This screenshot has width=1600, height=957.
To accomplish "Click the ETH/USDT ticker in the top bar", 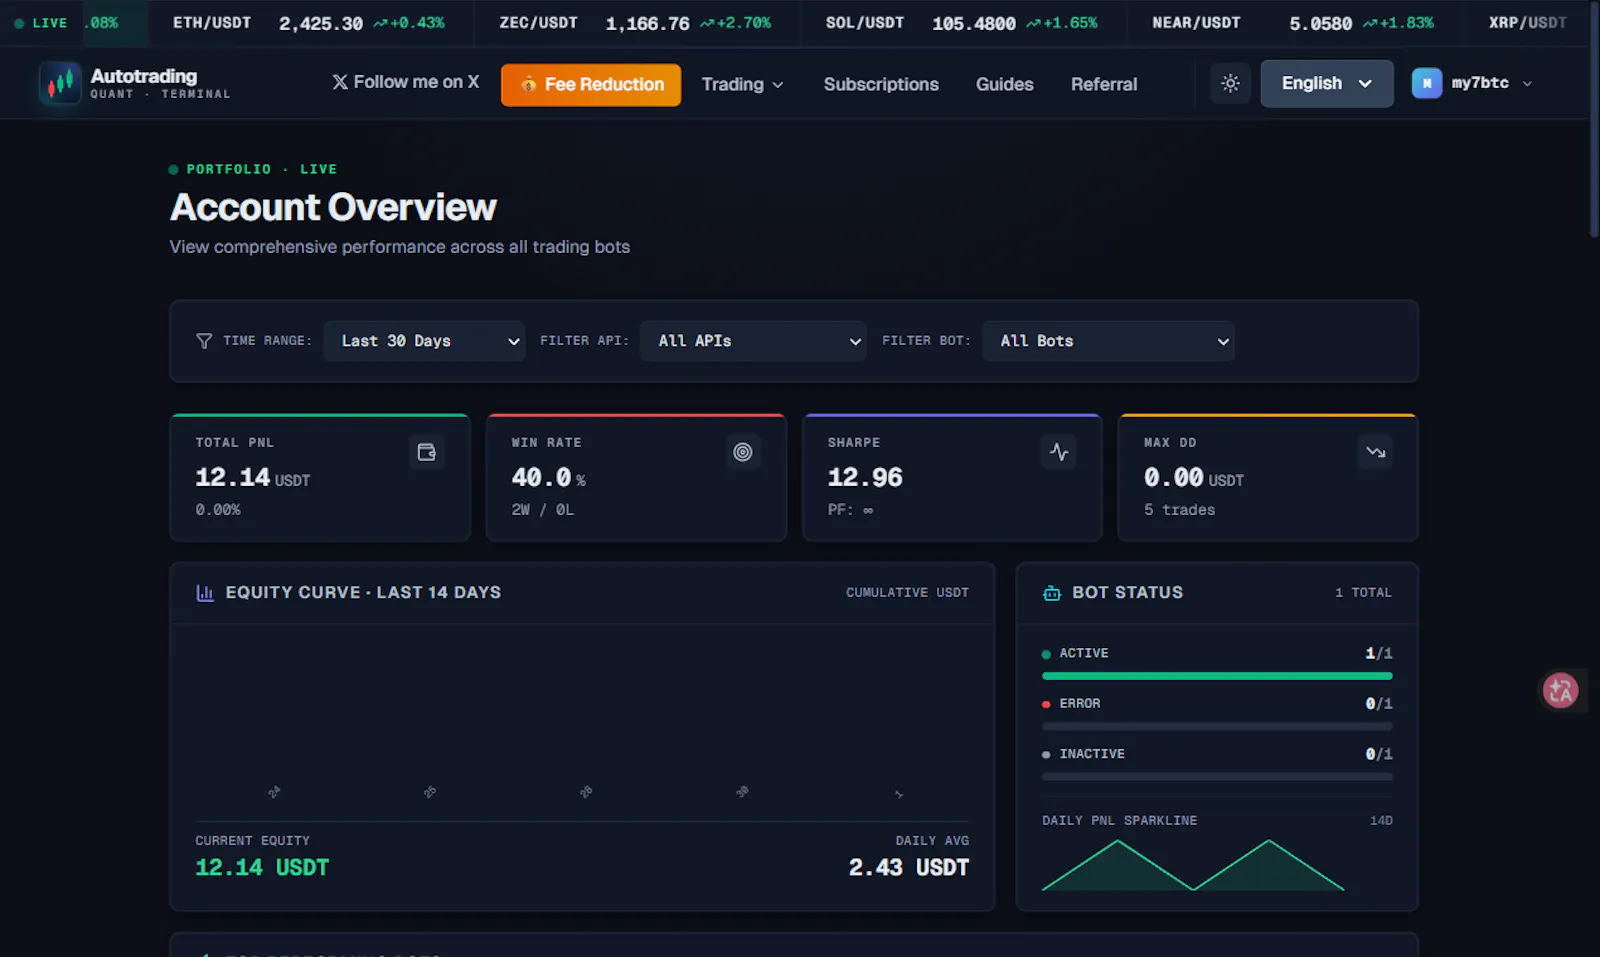I will pos(309,23).
